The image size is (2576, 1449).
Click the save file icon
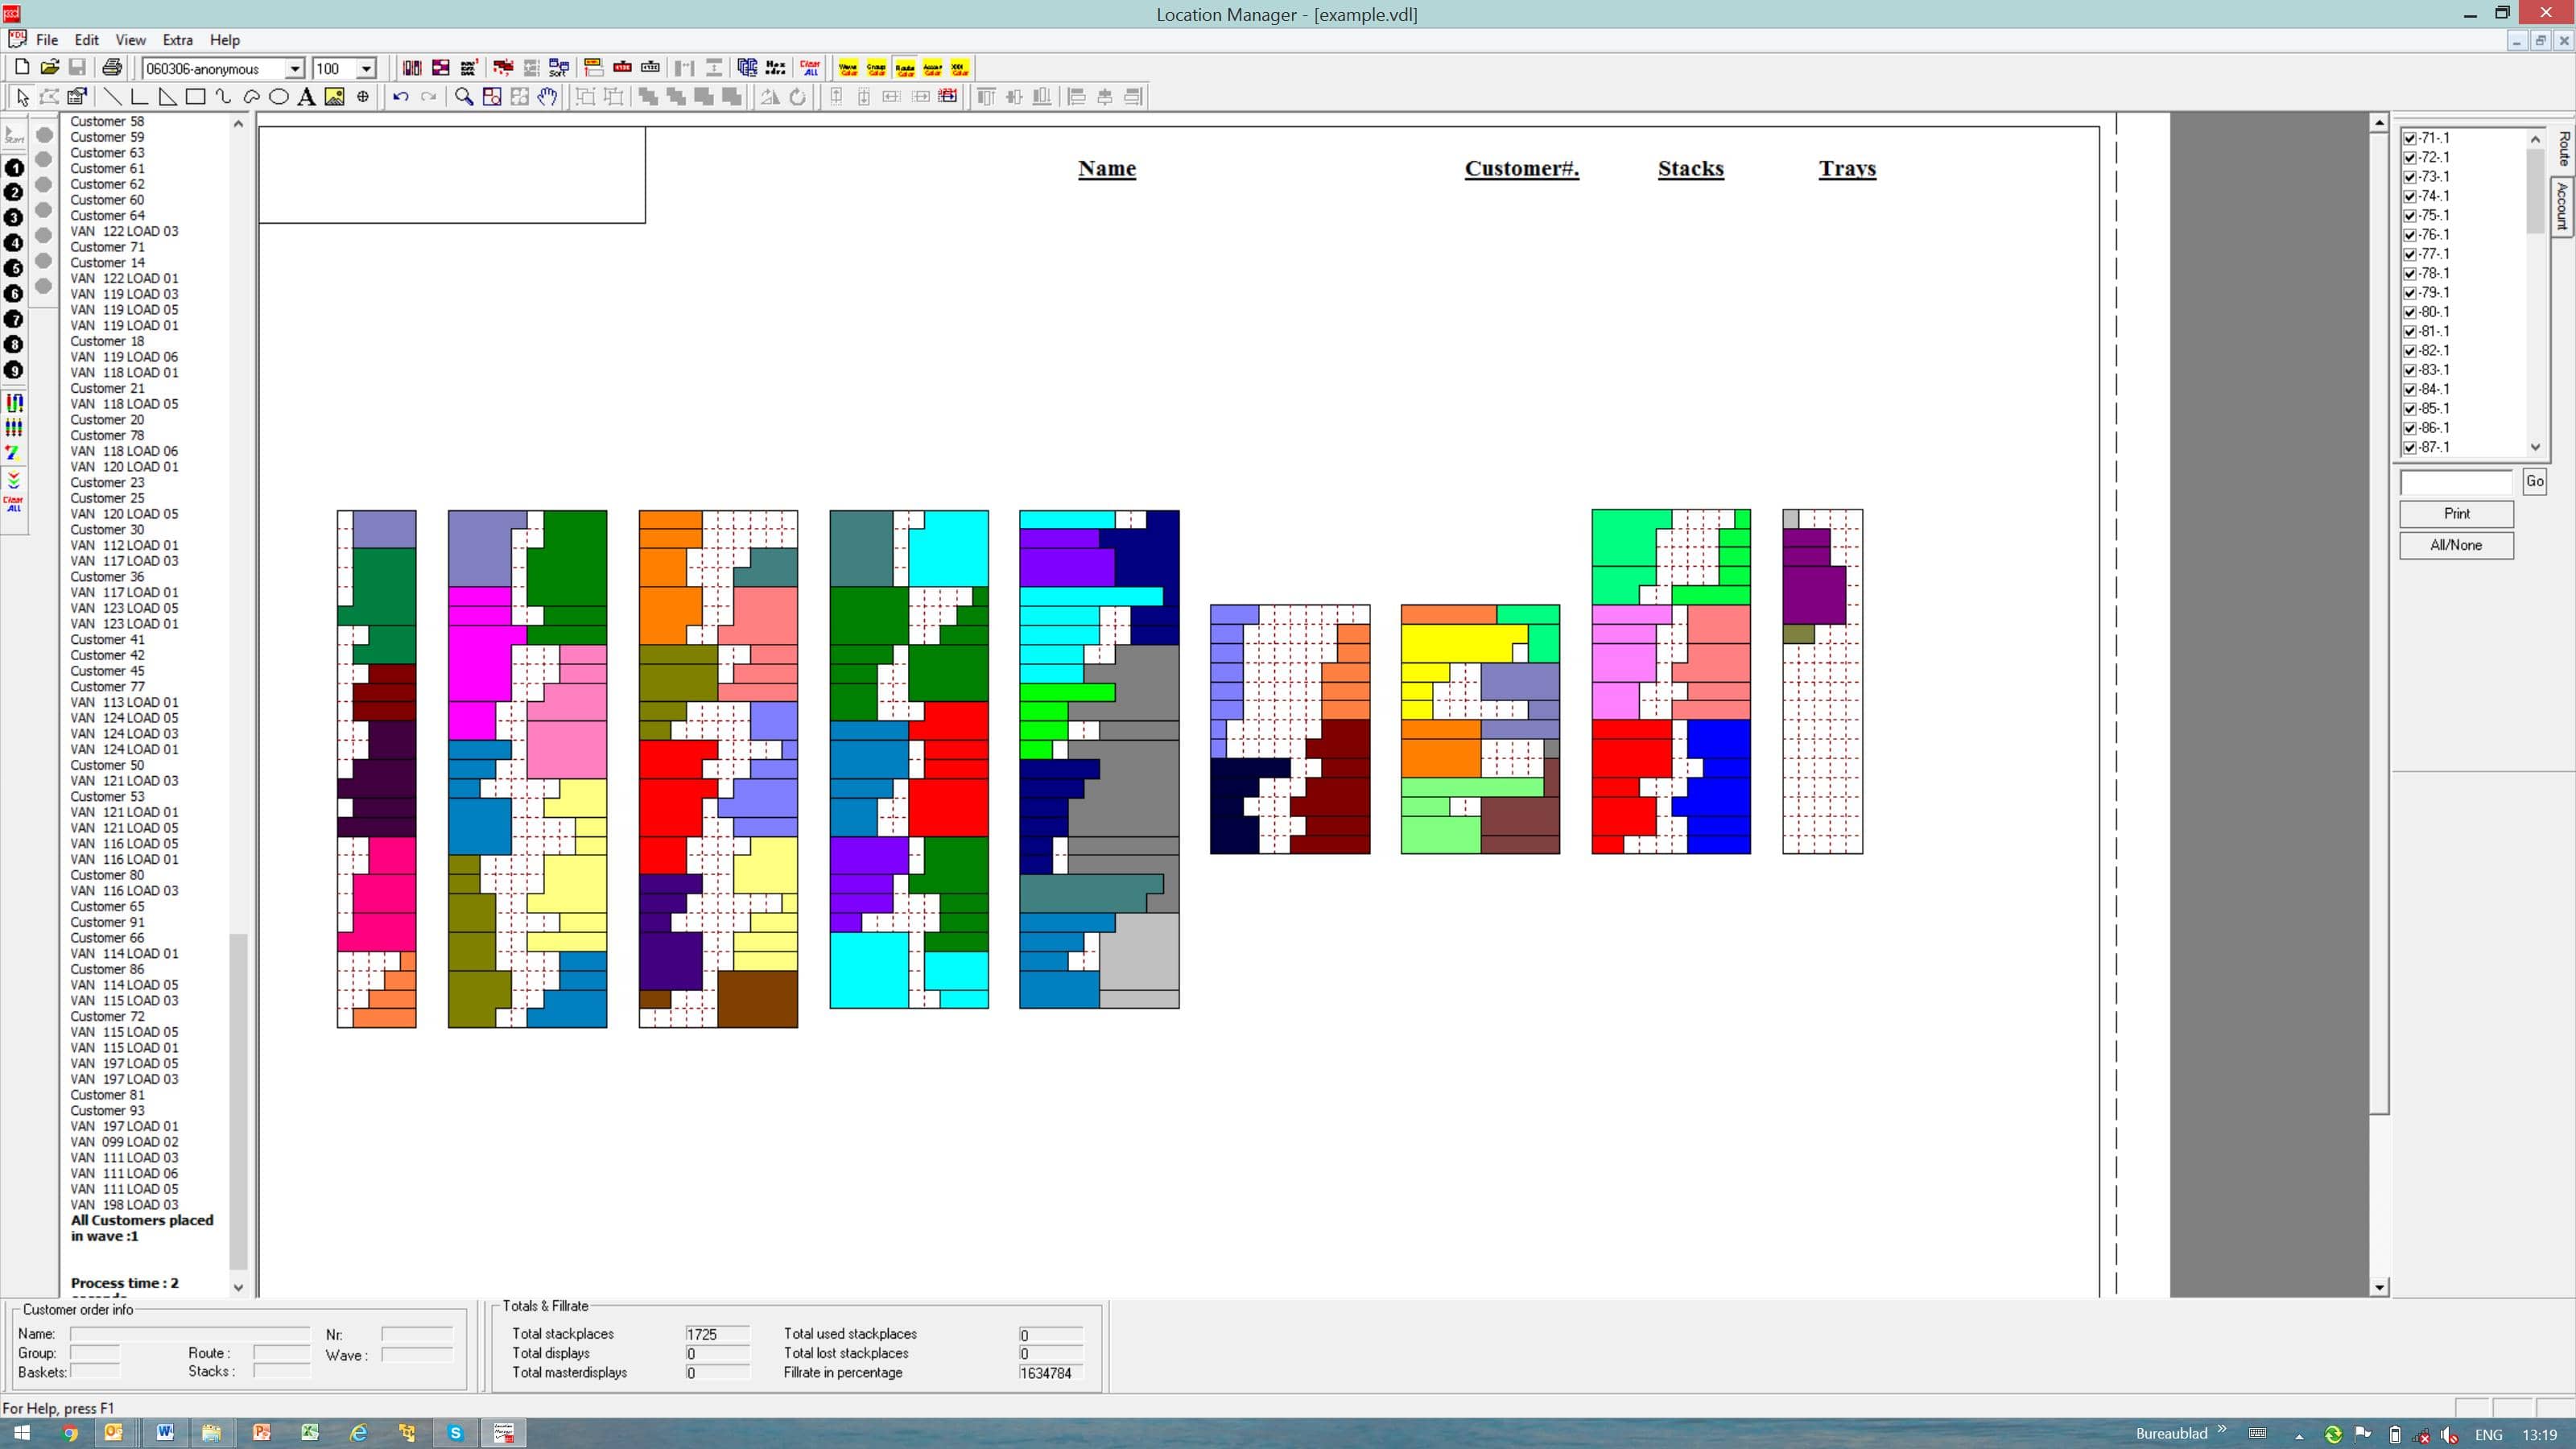pos(80,68)
